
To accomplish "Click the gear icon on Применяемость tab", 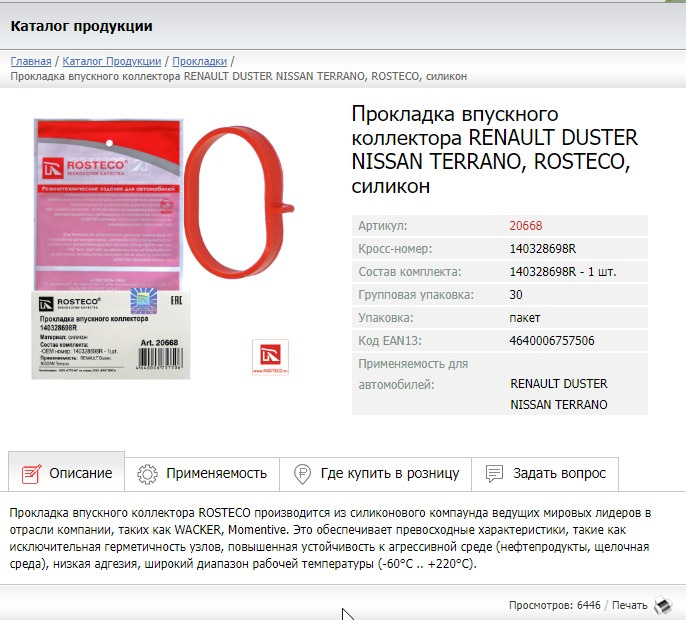I will pyautogui.click(x=147, y=474).
